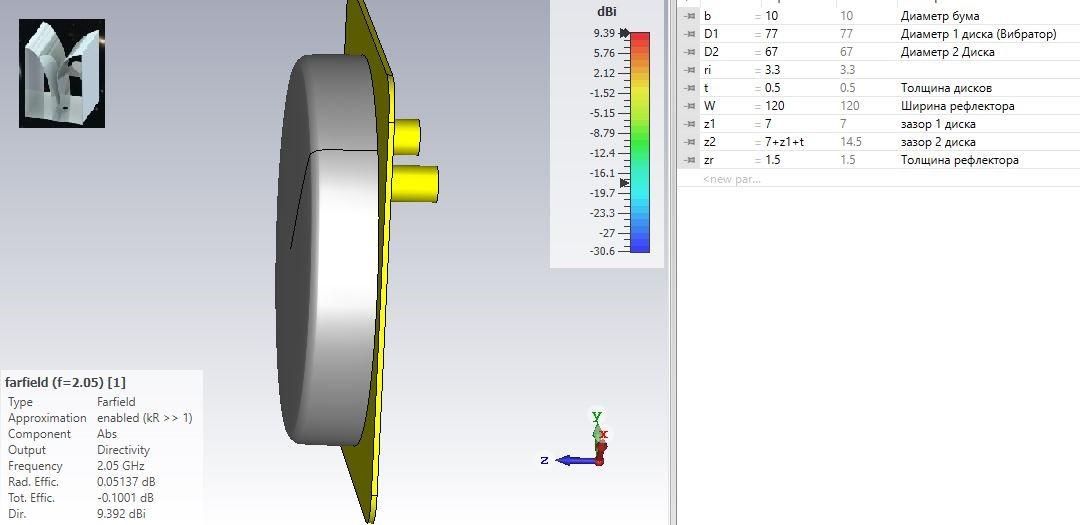Click the pin icon for parameter W

point(689,106)
